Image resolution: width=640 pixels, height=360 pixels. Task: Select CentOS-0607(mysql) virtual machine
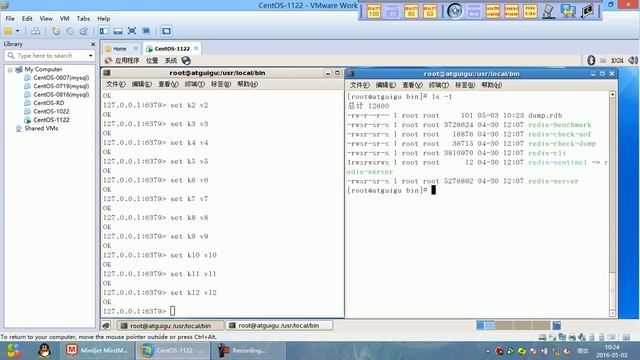61,78
